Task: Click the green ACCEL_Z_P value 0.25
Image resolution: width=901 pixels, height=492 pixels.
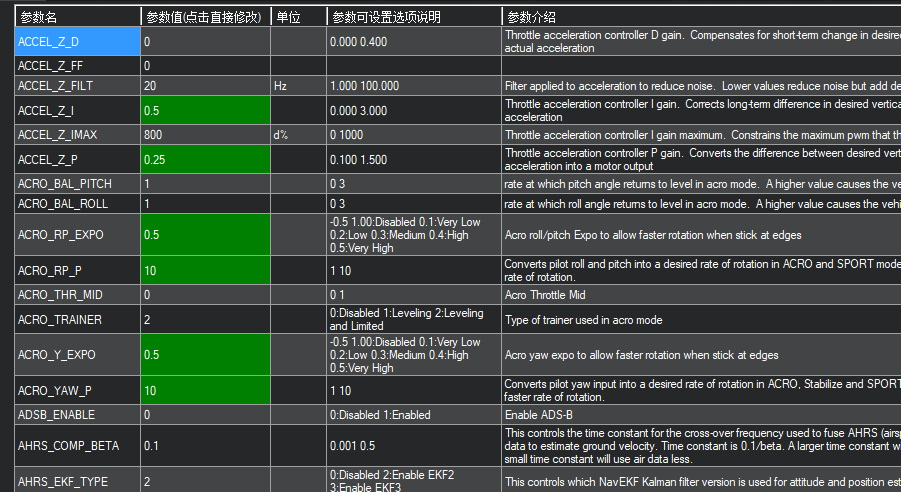Action: [x=205, y=159]
